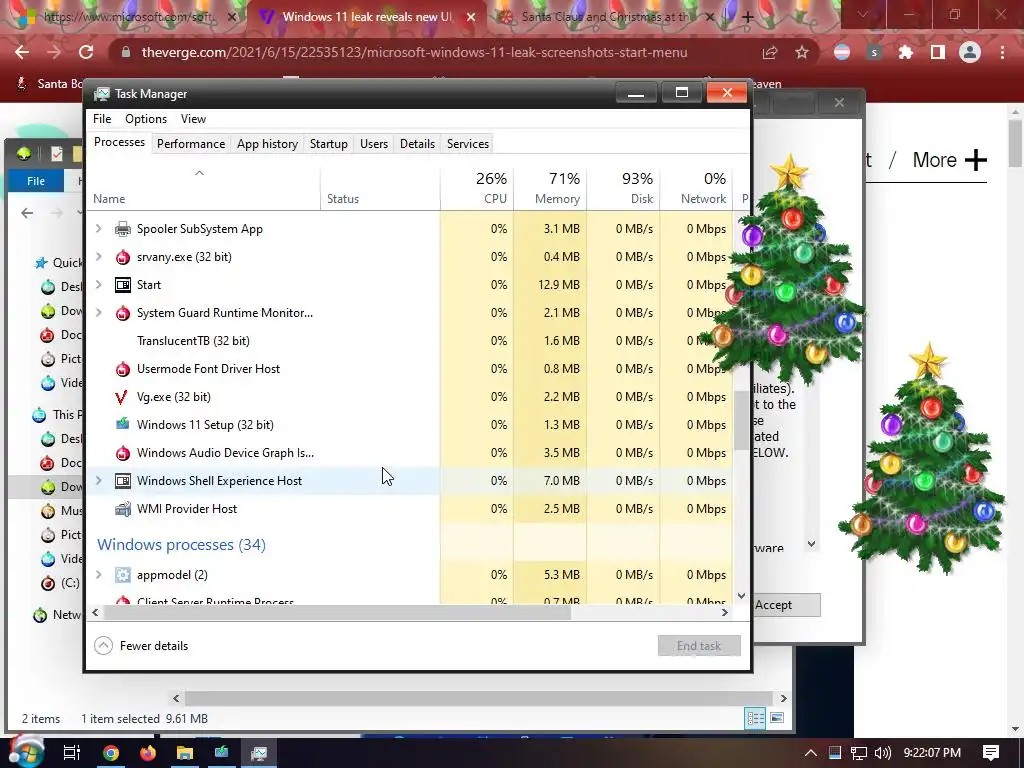Open the notification center icon
This screenshot has height=768, width=1024.
[x=991, y=752]
